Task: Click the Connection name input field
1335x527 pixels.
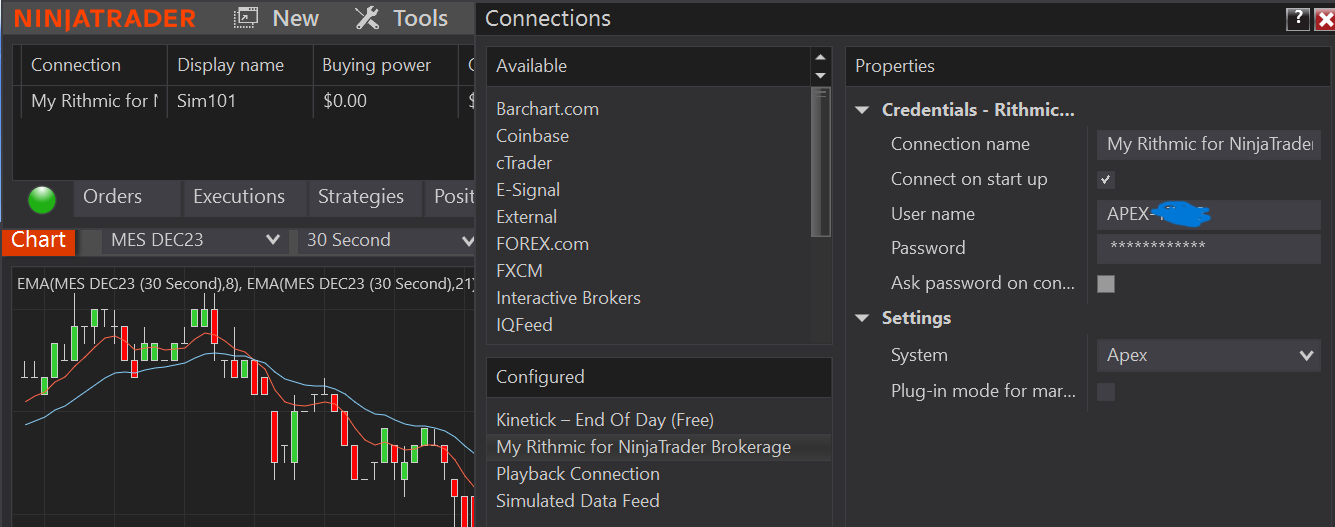Action: click(1208, 144)
